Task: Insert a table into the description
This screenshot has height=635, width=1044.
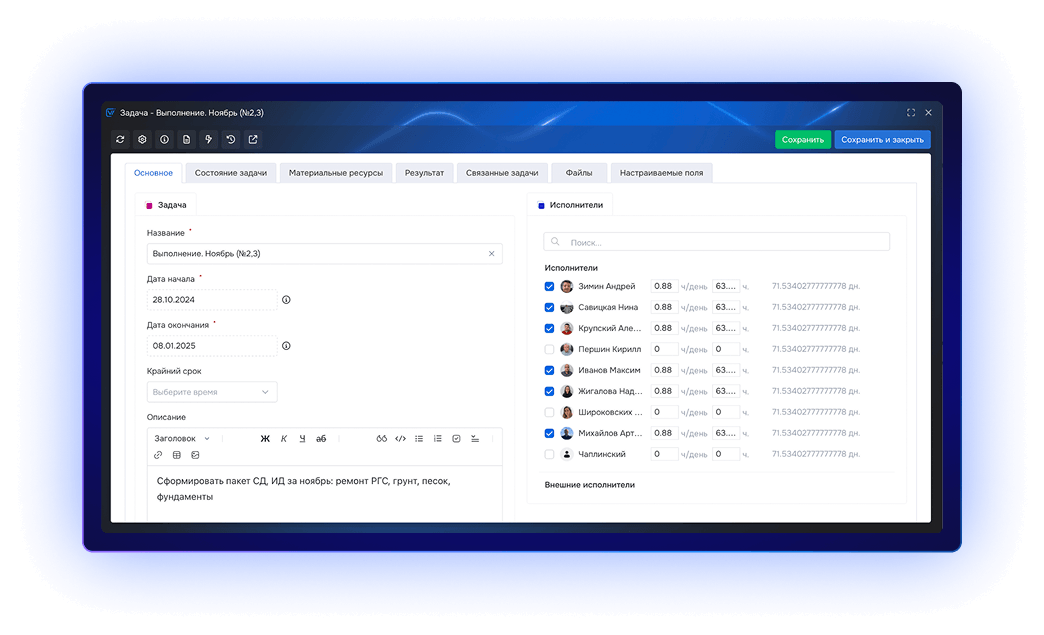Action: [176, 455]
